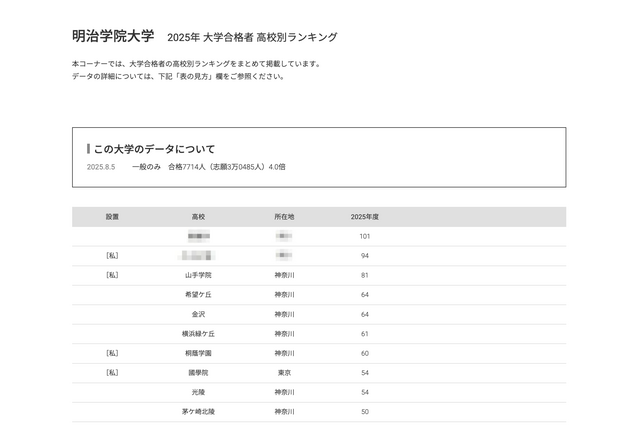Click the 所在地 column header
The height and width of the screenshot is (426, 640).
pyautogui.click(x=284, y=217)
